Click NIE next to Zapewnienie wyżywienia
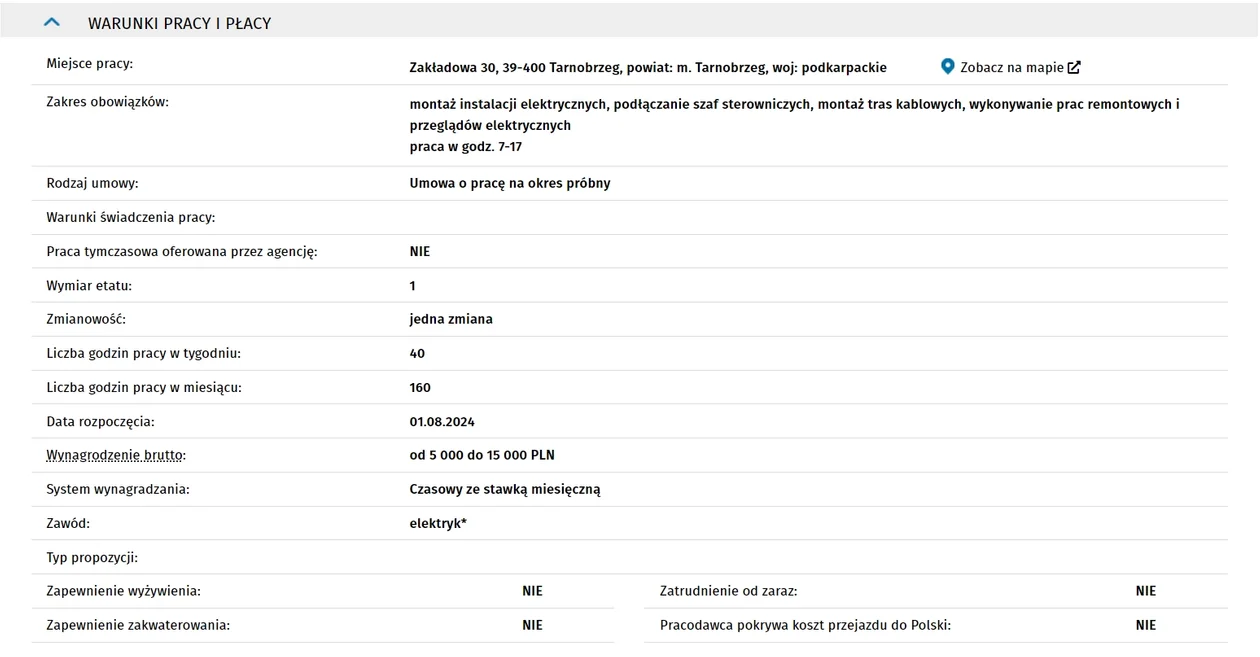The image size is (1260, 657). pos(532,592)
